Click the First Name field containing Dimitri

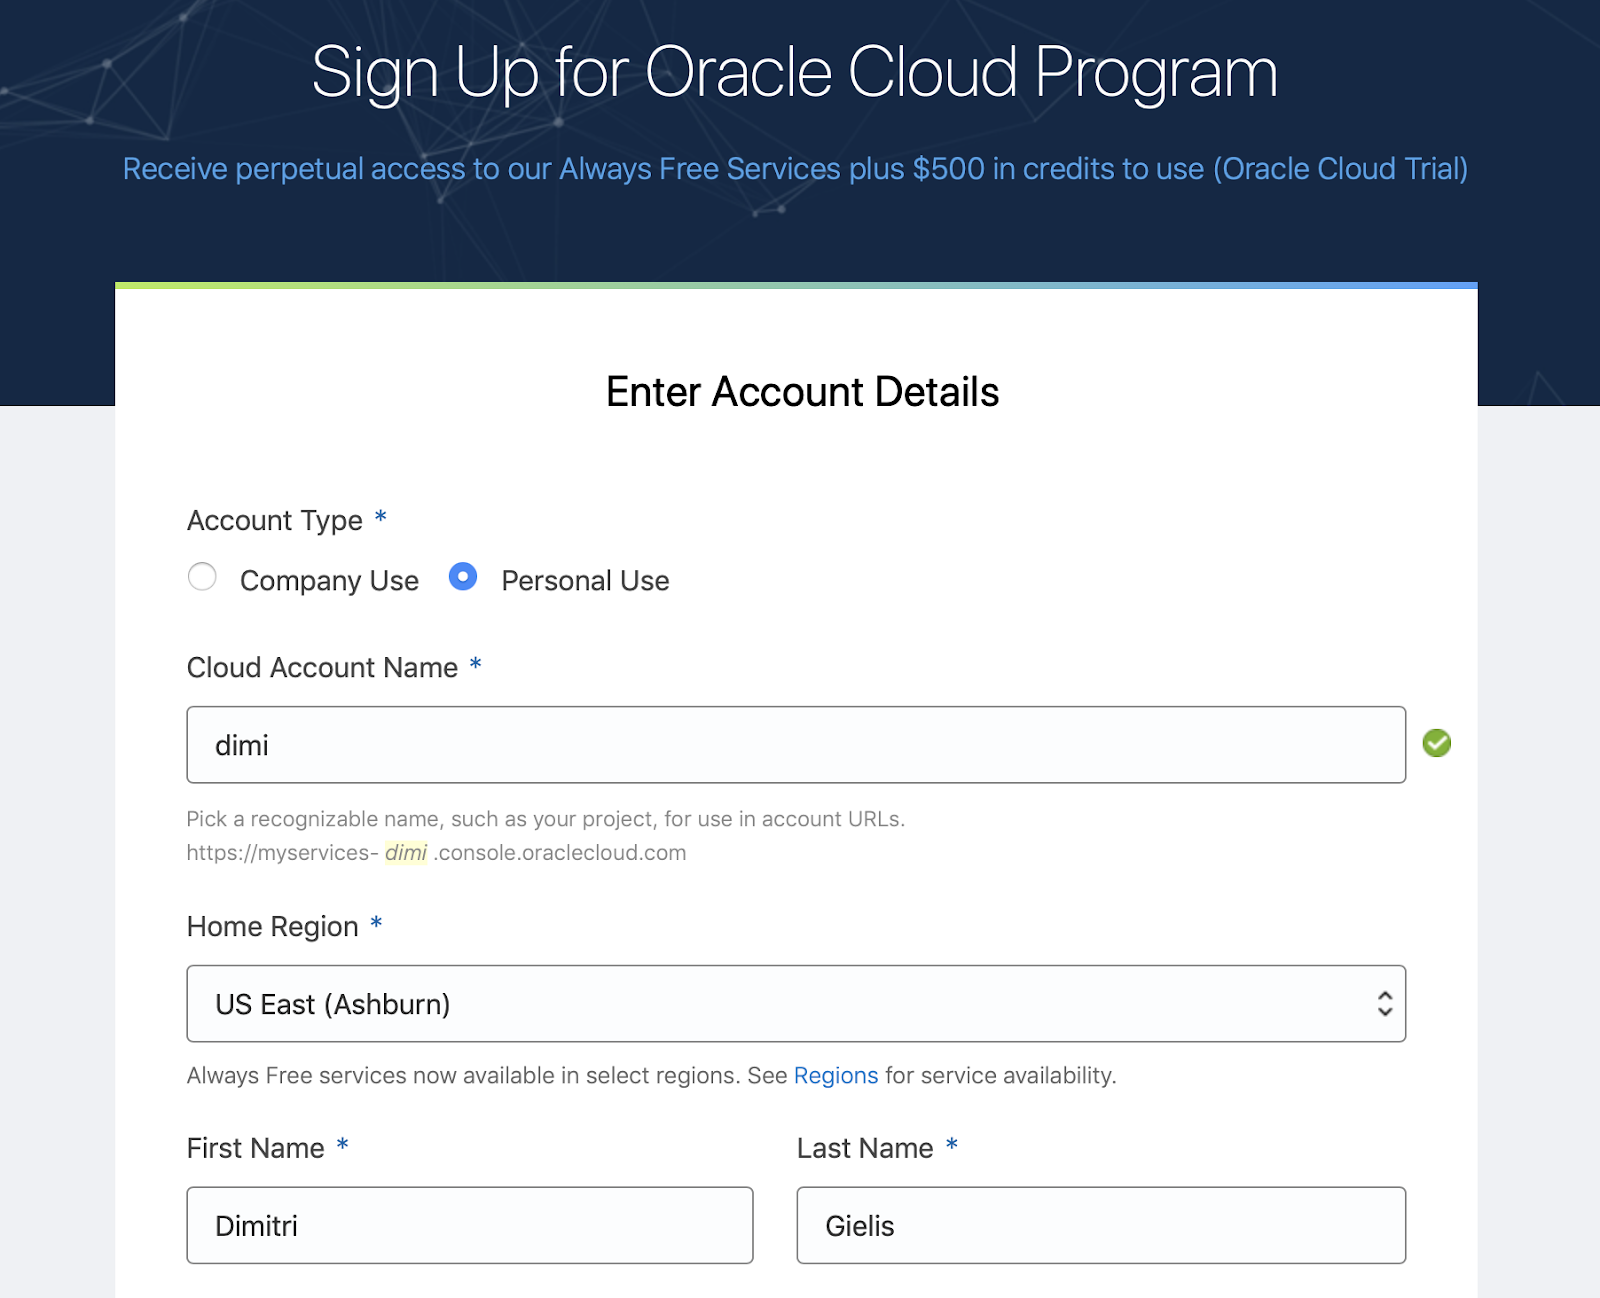(470, 1225)
